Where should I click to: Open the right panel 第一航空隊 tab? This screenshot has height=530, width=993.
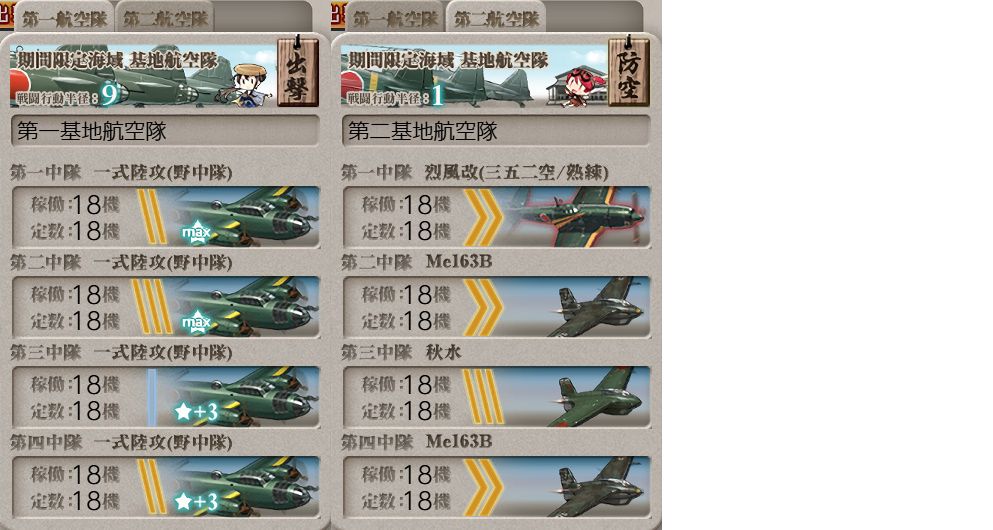(x=395, y=18)
